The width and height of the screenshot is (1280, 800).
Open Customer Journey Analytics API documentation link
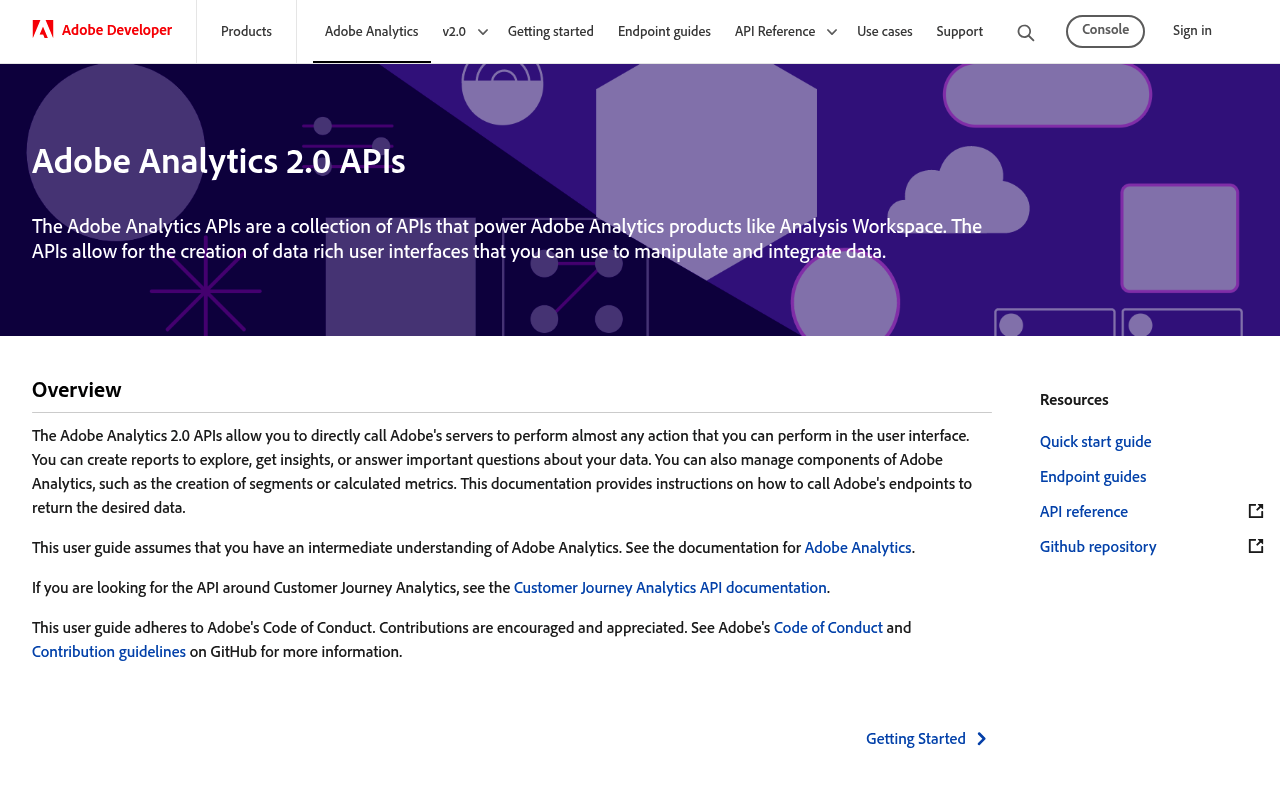[x=670, y=587]
